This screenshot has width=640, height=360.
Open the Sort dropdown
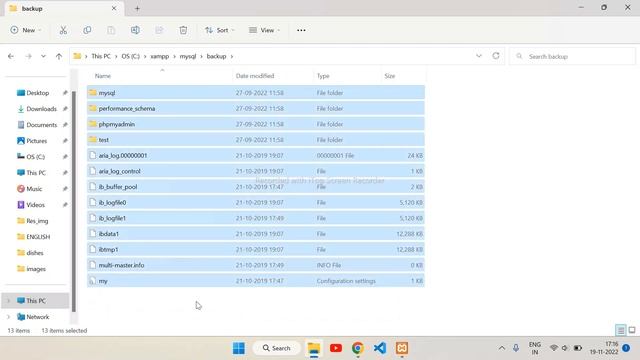(x=220, y=30)
